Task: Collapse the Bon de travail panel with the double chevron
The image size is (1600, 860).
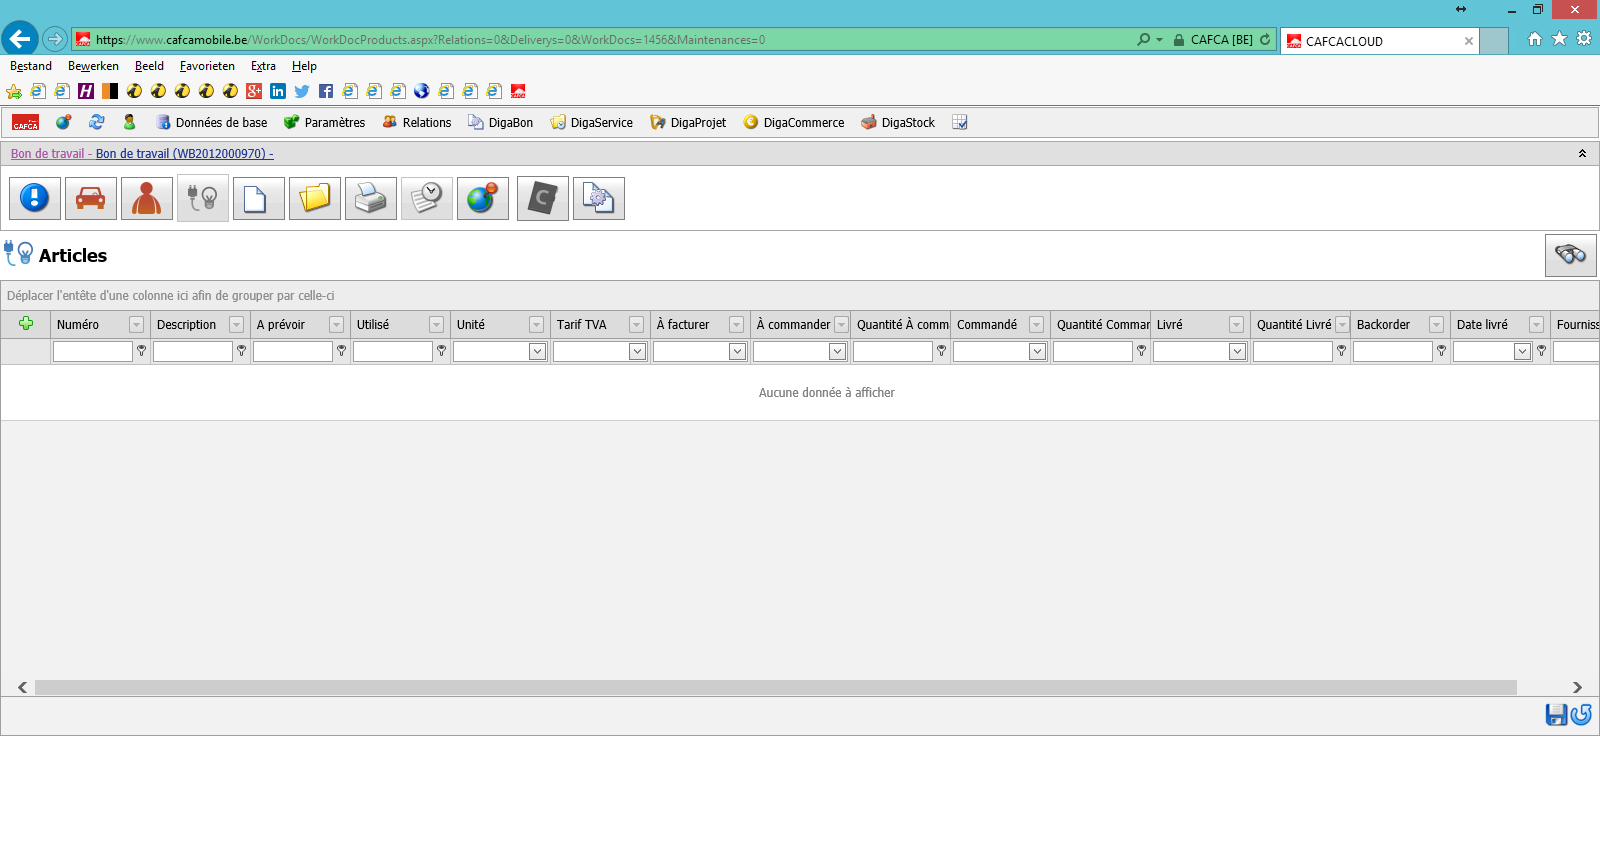Action: click(1582, 153)
